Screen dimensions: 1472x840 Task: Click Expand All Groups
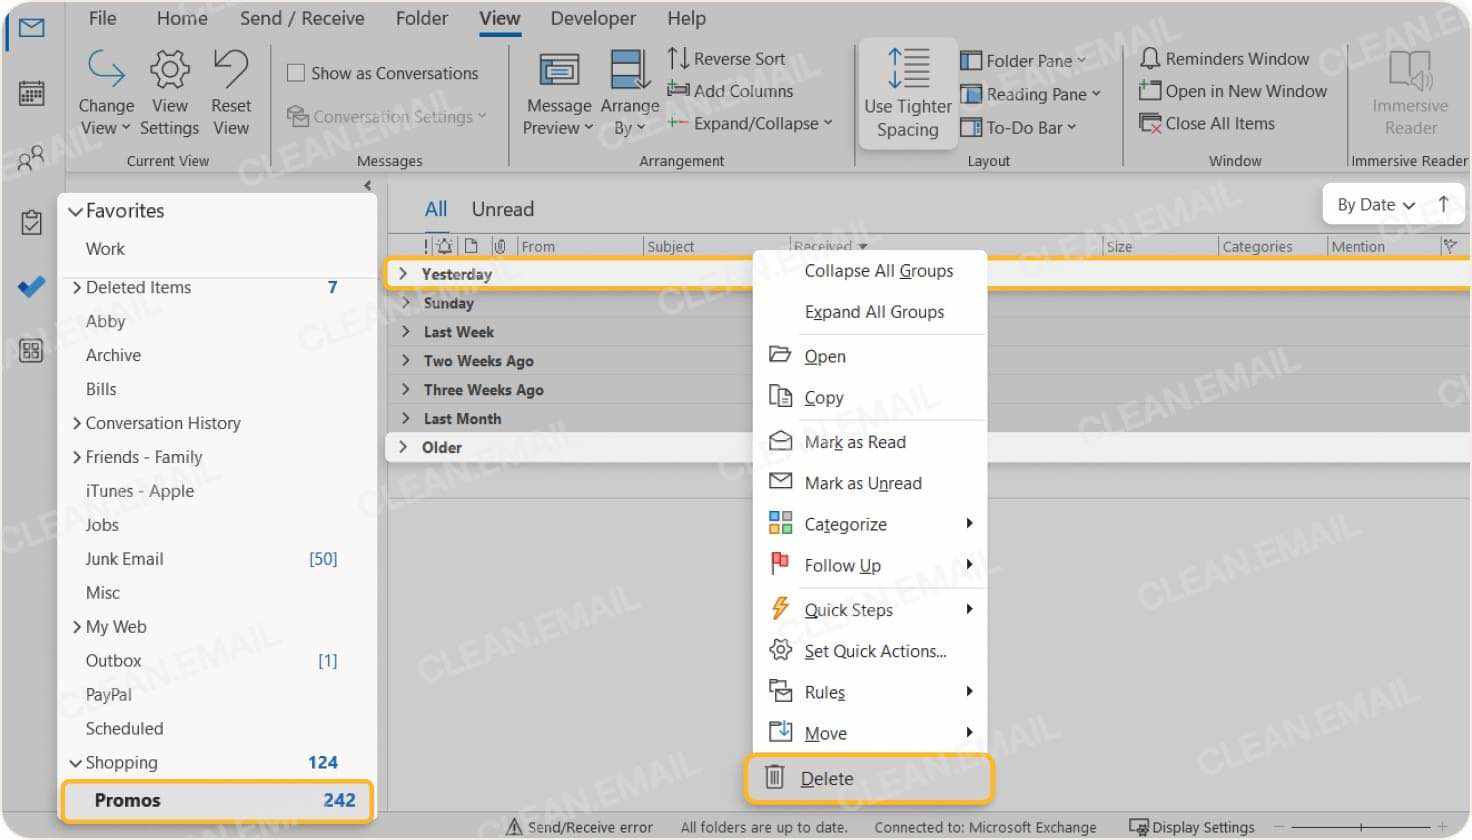[x=874, y=311]
